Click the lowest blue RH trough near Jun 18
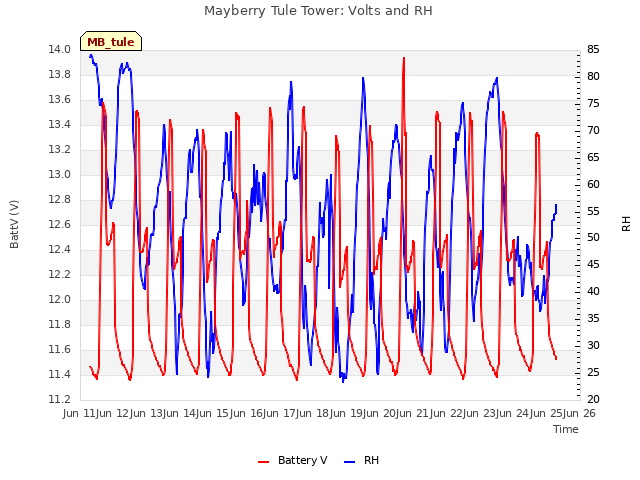This screenshot has height=480, width=640. (343, 381)
